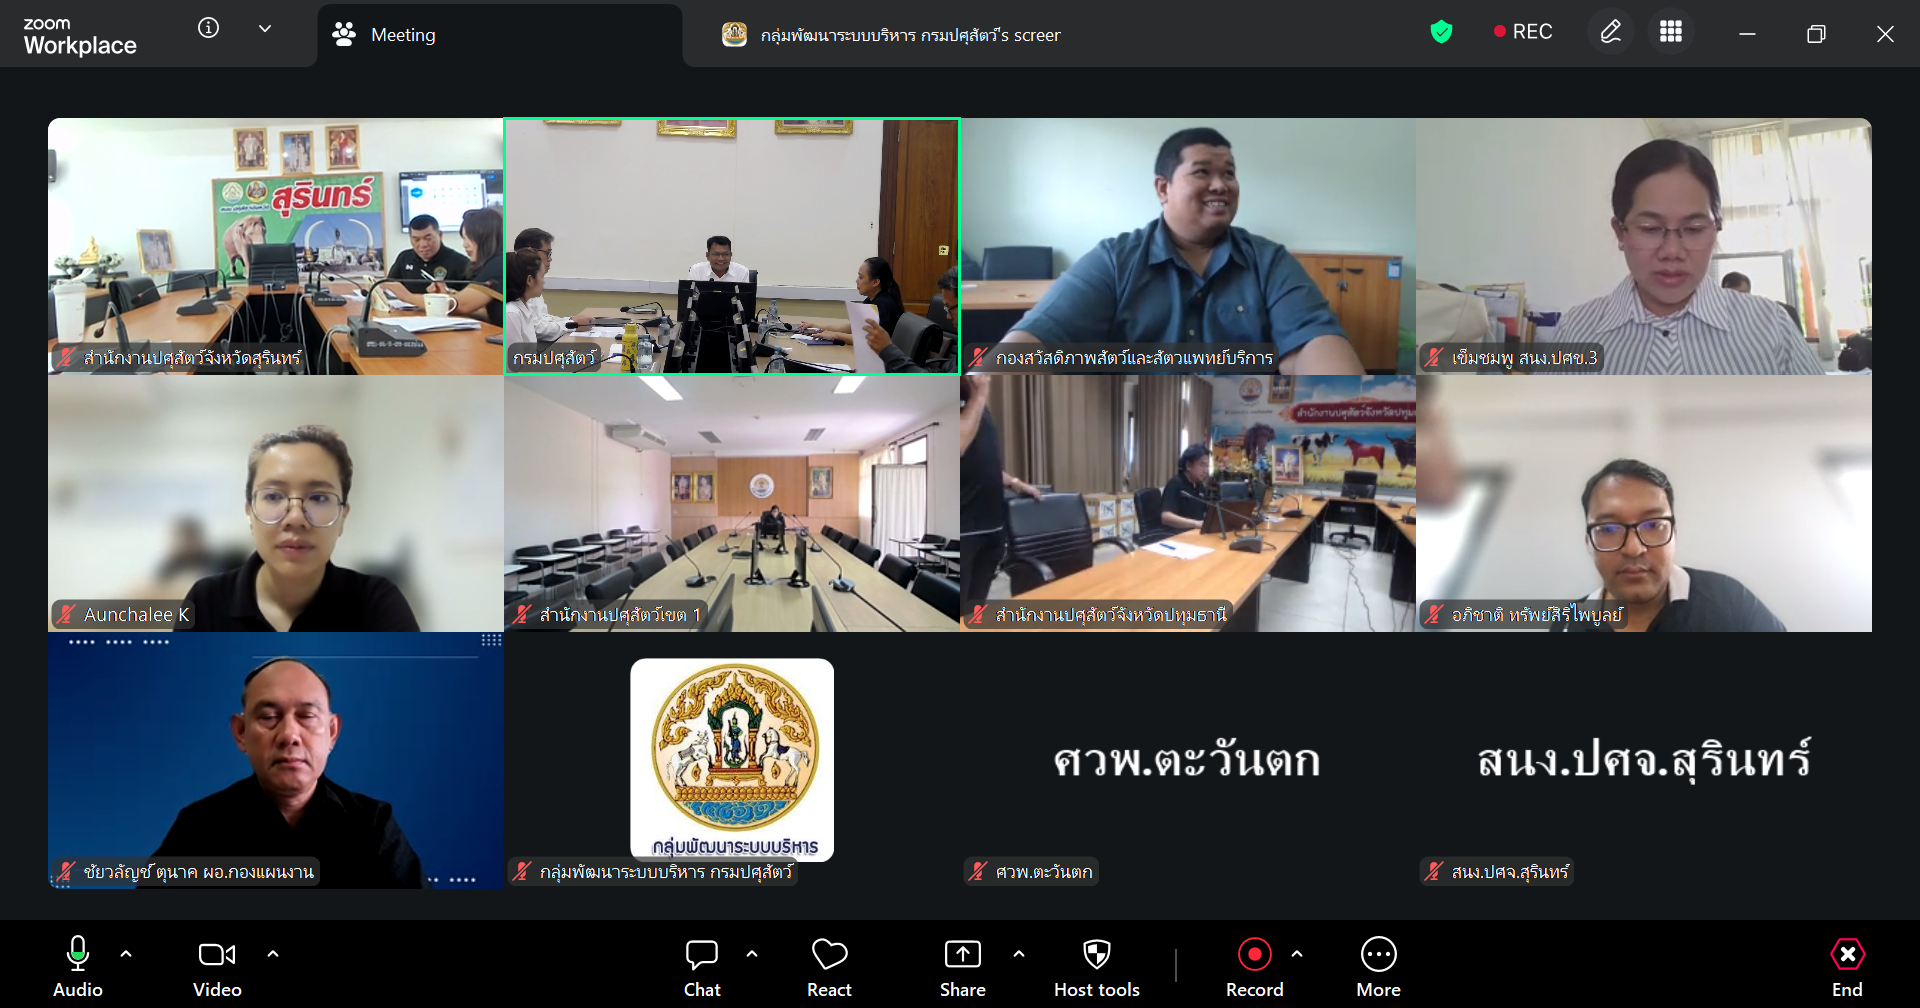
Task: Open the grid view layout icon
Action: pos(1670,33)
